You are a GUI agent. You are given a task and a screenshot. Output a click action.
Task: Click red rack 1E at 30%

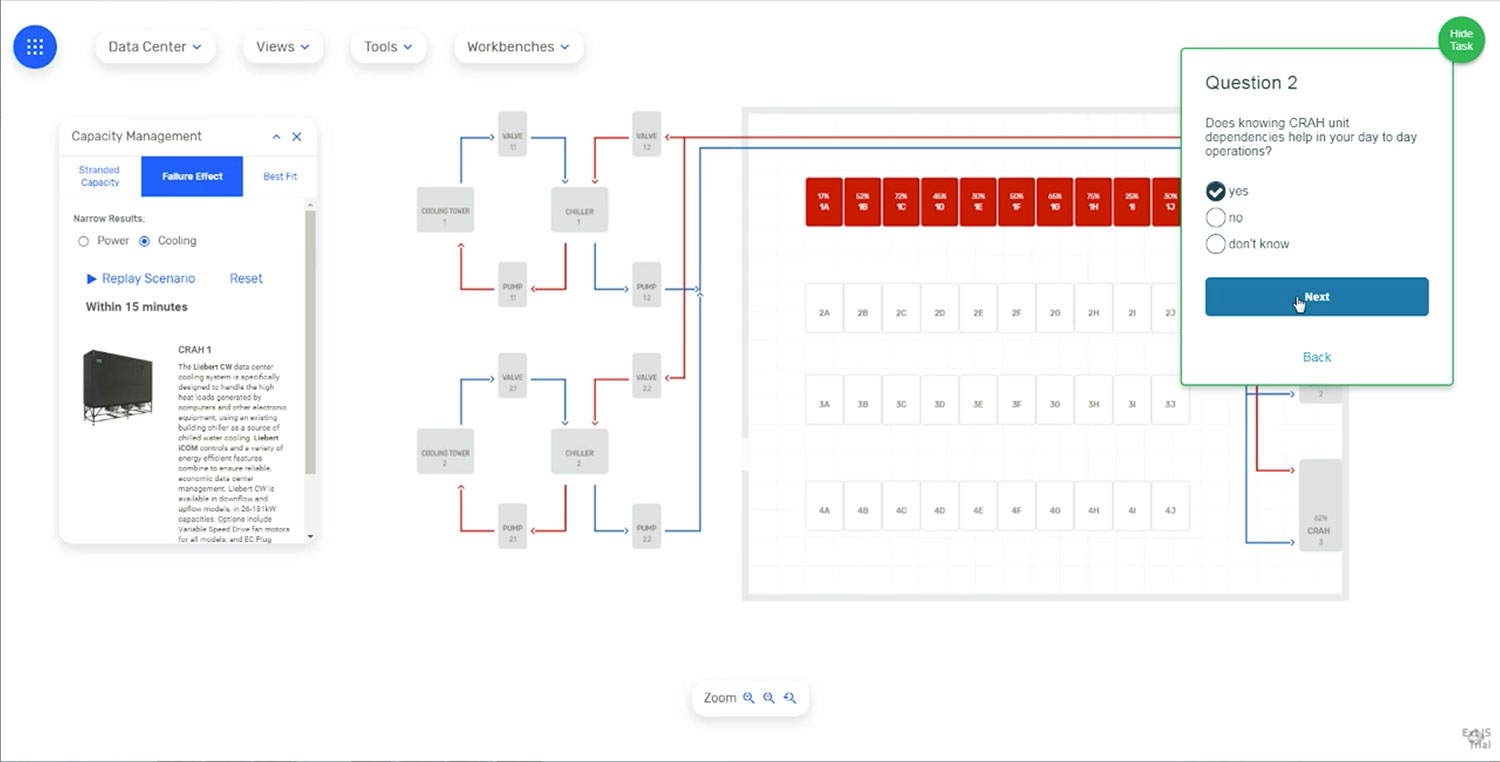click(x=978, y=202)
